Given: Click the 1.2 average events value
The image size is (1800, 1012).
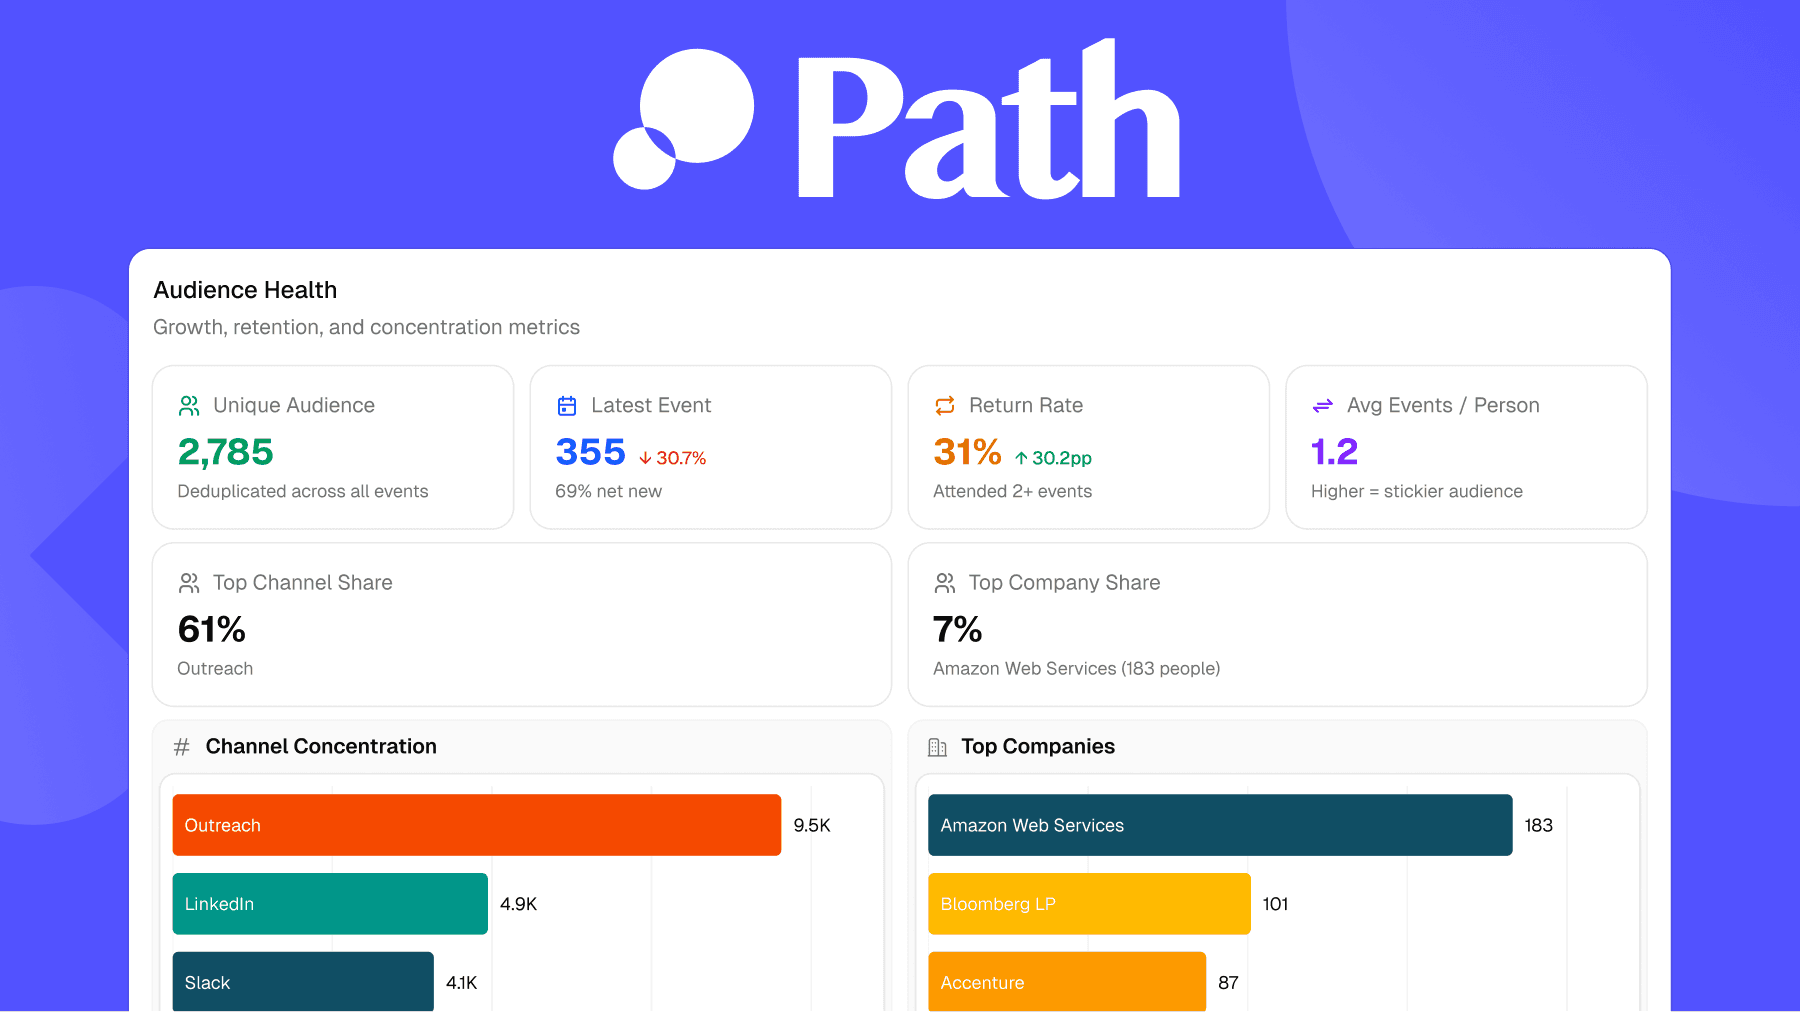Looking at the screenshot, I should coord(1334,452).
